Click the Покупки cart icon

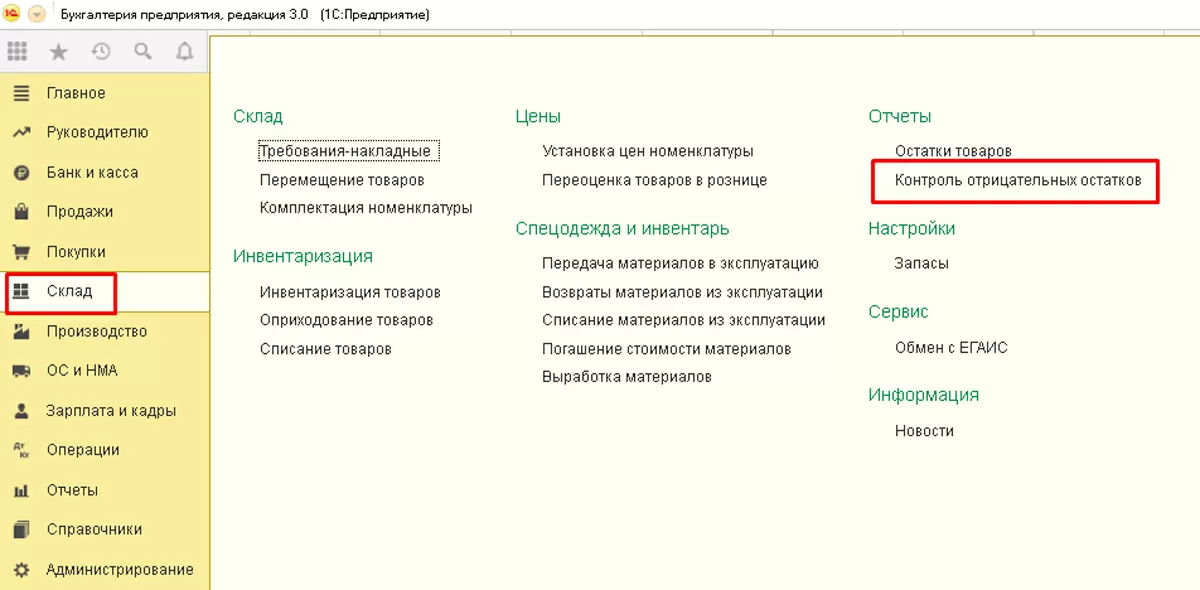(21, 252)
